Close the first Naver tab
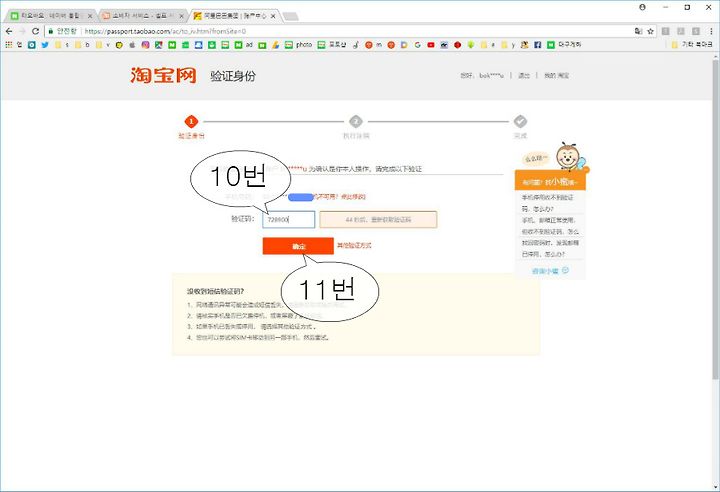The width and height of the screenshot is (720, 492). coord(90,16)
